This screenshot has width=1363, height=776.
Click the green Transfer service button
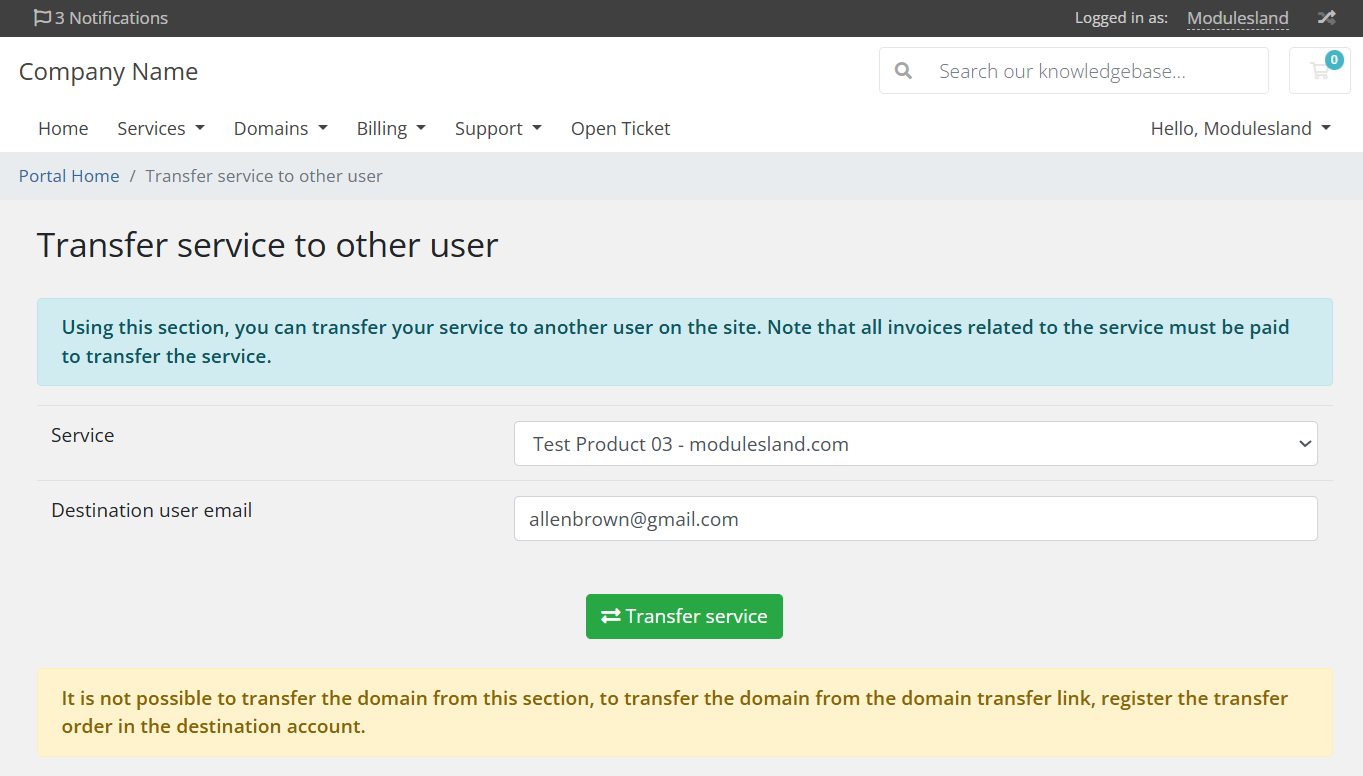(684, 616)
